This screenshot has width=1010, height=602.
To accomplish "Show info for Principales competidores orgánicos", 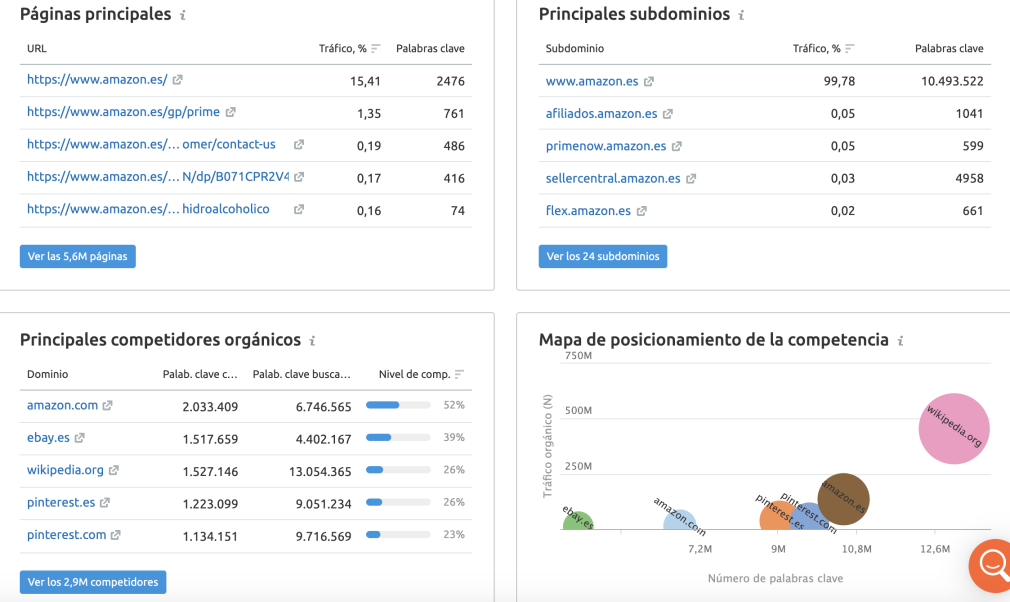I will click(312, 341).
